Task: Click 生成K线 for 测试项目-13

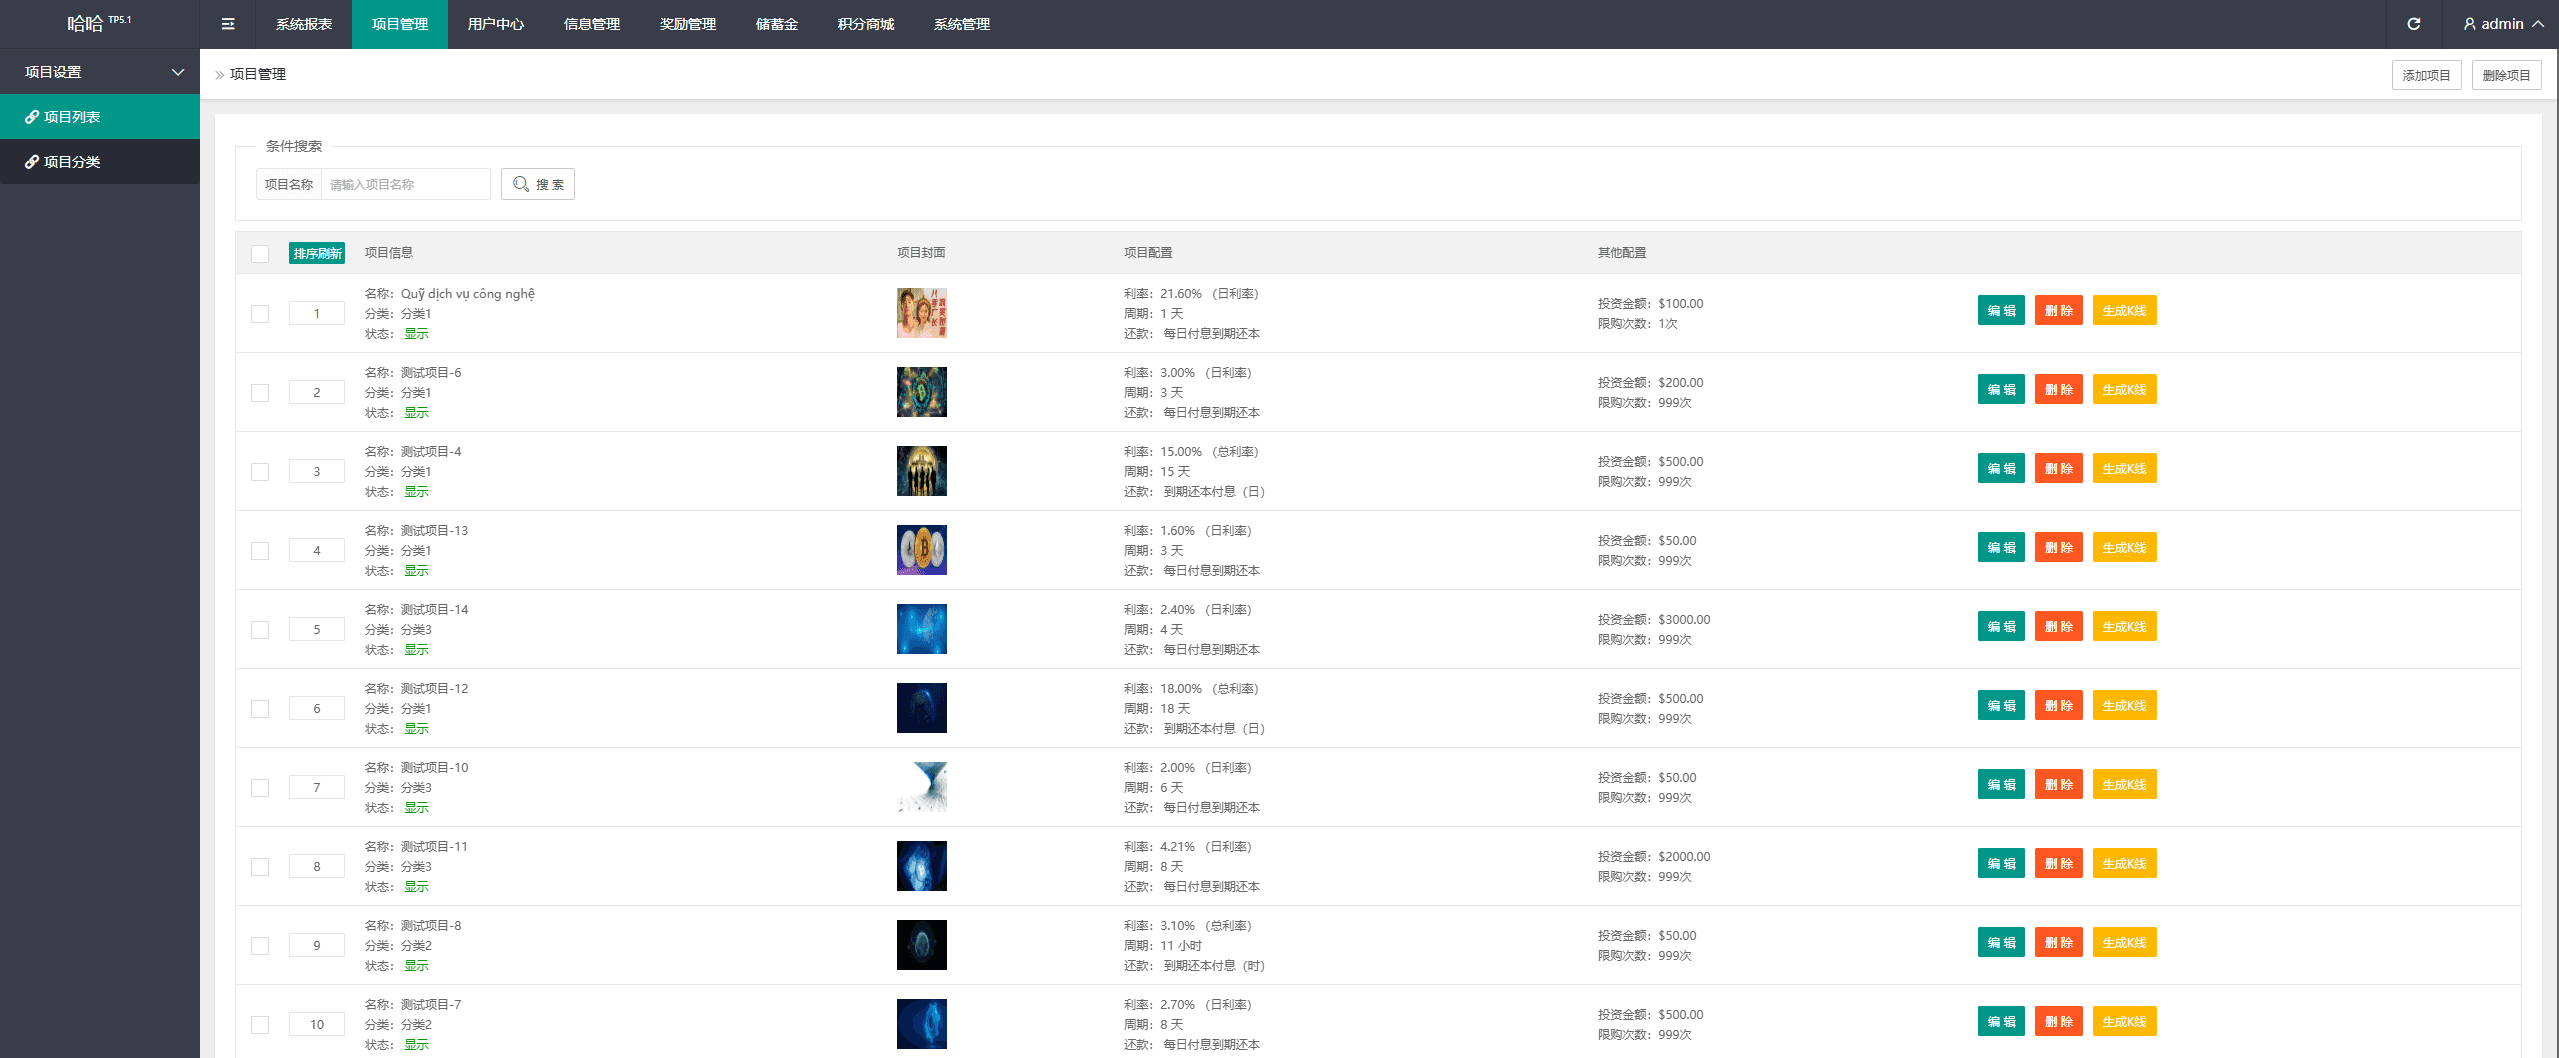Action: pyautogui.click(x=2125, y=547)
